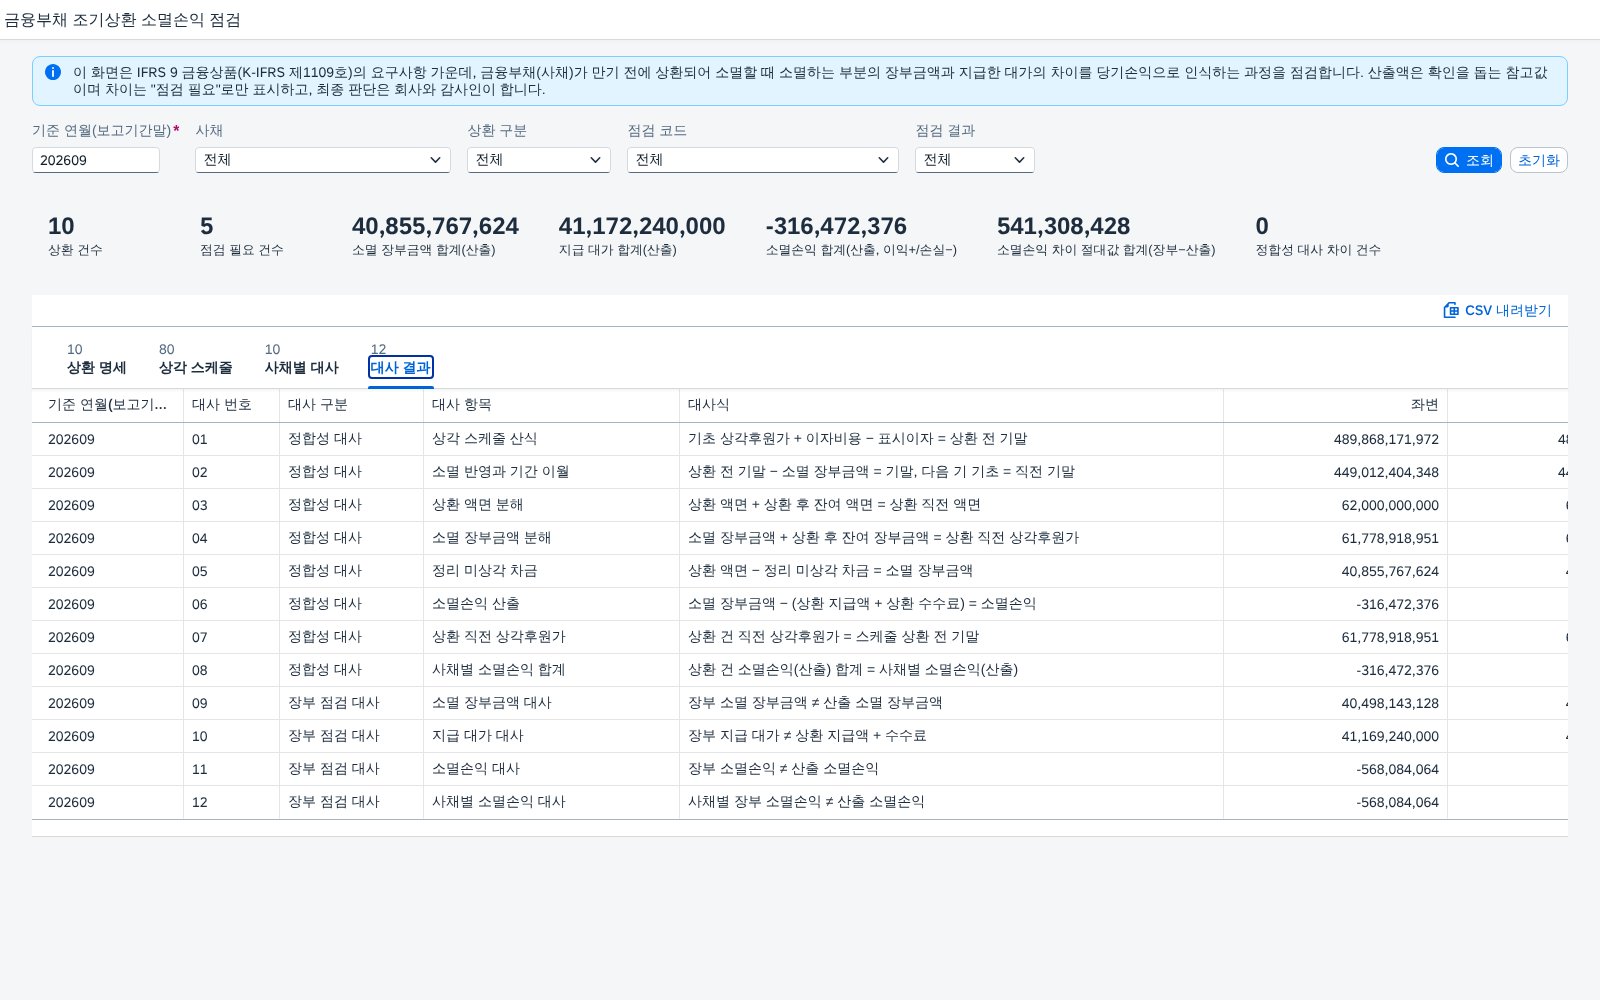Viewport: 1600px width, 1000px height.
Task: Open the 상환 구분 dropdown
Action: pyautogui.click(x=539, y=160)
